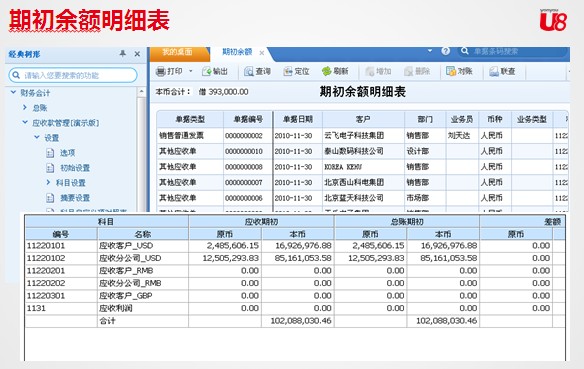Click the 增加 add toolbar icon

pyautogui.click(x=378, y=71)
